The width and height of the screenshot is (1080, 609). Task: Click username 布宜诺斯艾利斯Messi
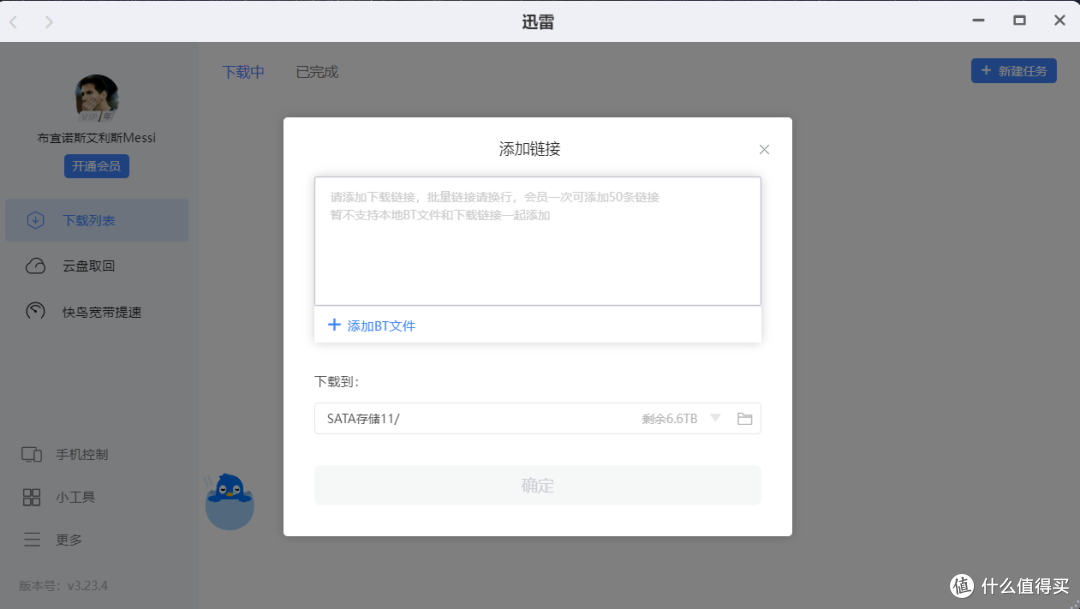point(96,138)
